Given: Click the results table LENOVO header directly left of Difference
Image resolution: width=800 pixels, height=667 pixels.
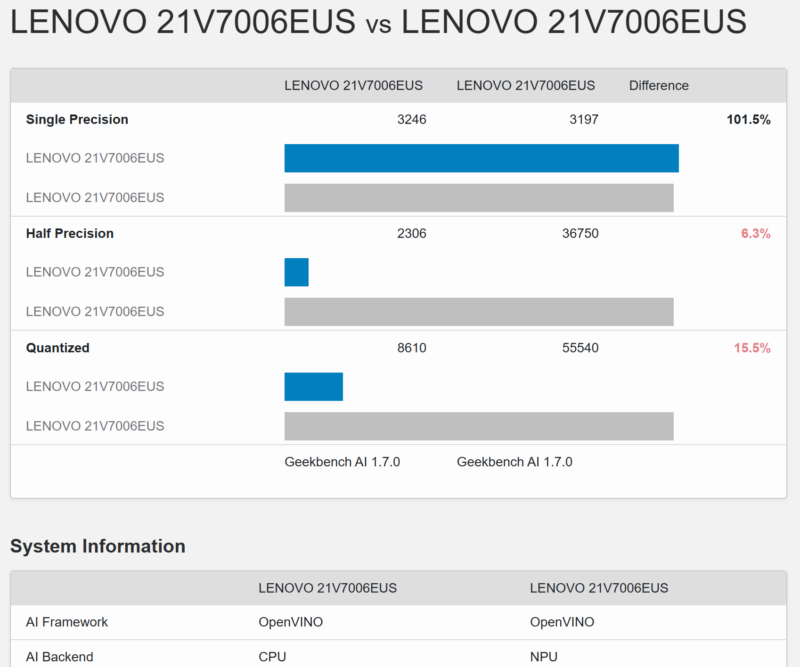Looking at the screenshot, I should tap(526, 85).
